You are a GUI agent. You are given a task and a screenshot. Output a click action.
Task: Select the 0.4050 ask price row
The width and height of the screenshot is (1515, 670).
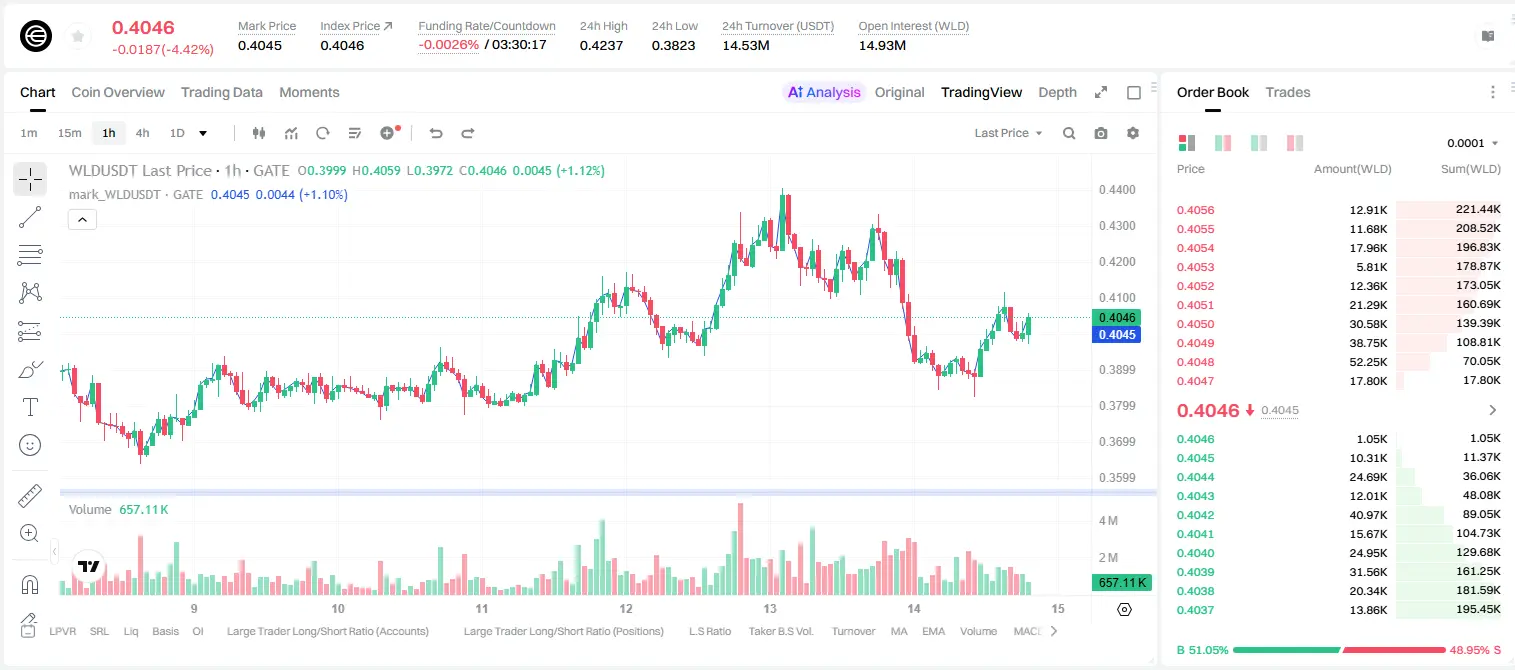click(1339, 324)
